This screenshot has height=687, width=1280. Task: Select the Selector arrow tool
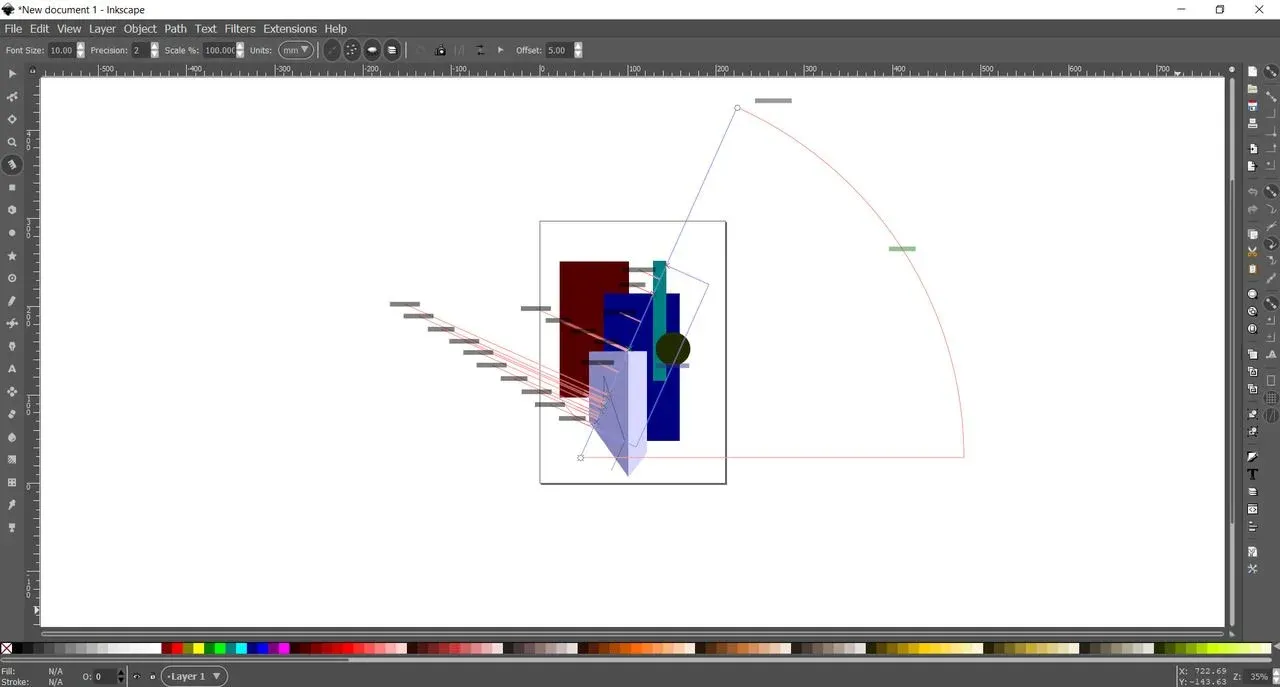[12, 73]
